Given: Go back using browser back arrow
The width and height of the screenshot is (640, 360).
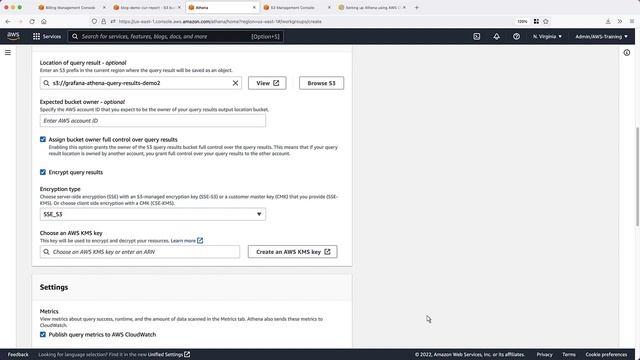Looking at the screenshot, I should pos(8,21).
